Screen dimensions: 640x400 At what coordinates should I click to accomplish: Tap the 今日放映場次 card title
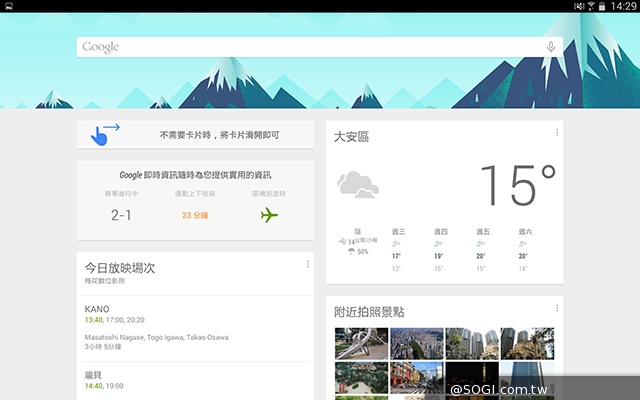click(120, 268)
